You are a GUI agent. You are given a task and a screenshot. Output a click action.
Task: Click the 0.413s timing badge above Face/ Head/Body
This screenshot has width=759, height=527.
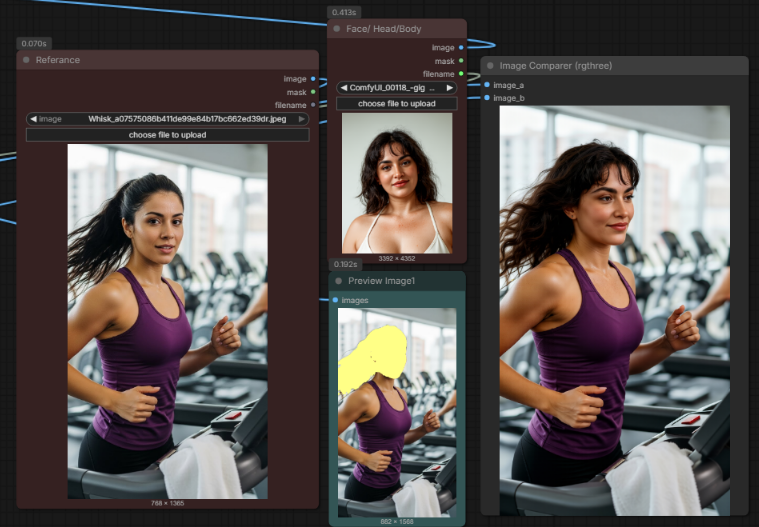click(344, 12)
